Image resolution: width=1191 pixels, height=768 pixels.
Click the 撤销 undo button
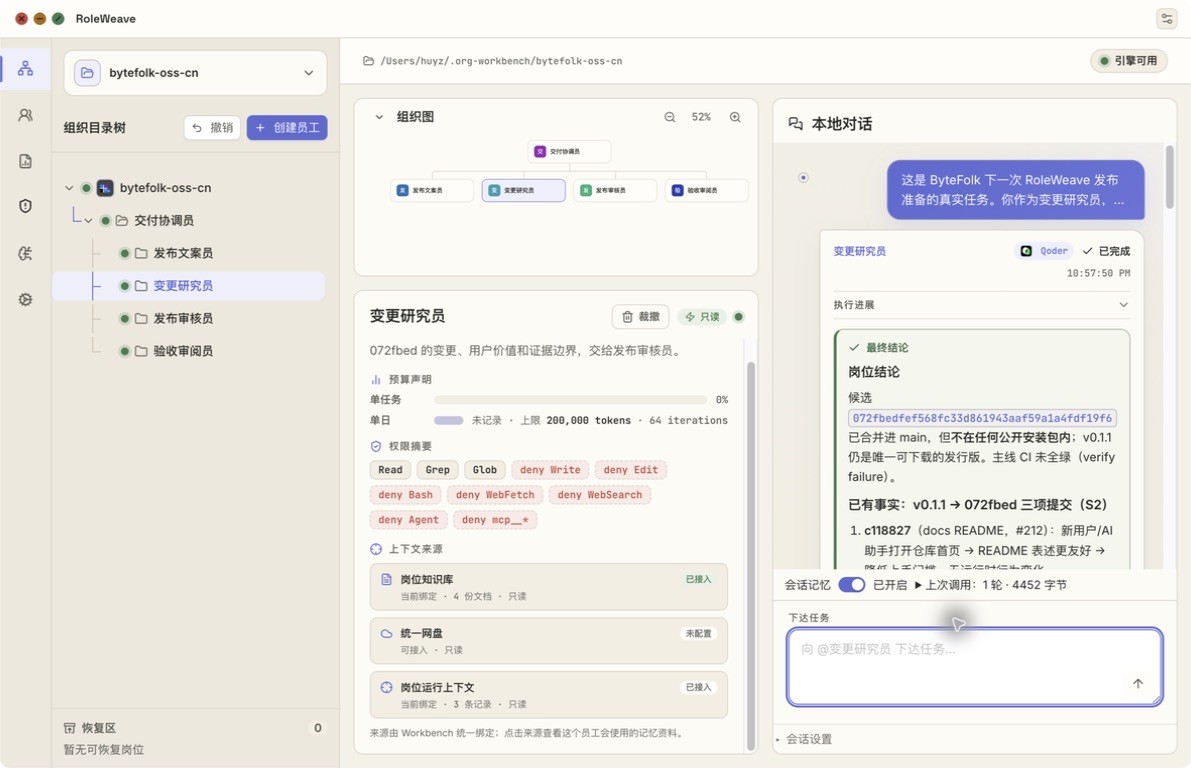coord(212,128)
